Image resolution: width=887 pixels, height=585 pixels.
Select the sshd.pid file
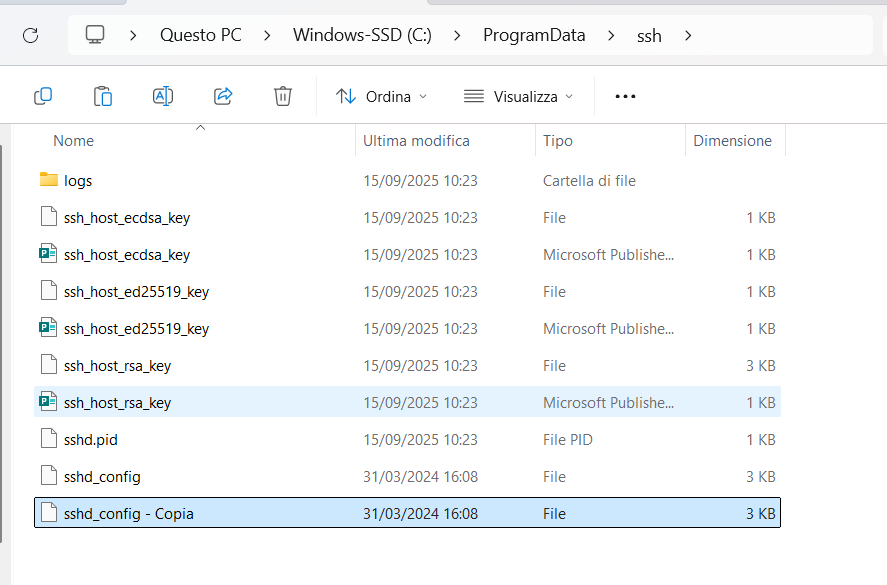91,439
